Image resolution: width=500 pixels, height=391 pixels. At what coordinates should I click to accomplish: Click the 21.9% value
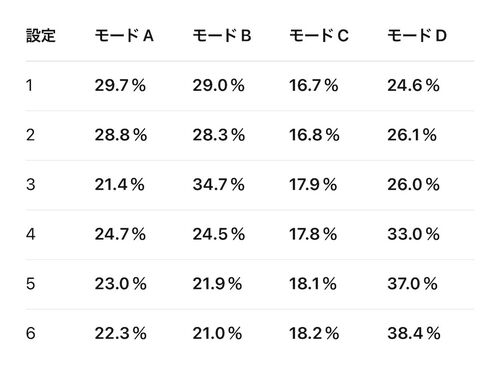(217, 284)
